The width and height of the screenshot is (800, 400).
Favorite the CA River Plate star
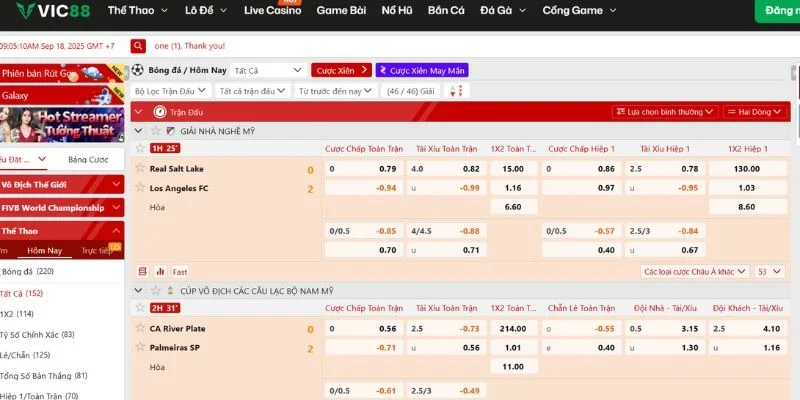[x=140, y=328]
